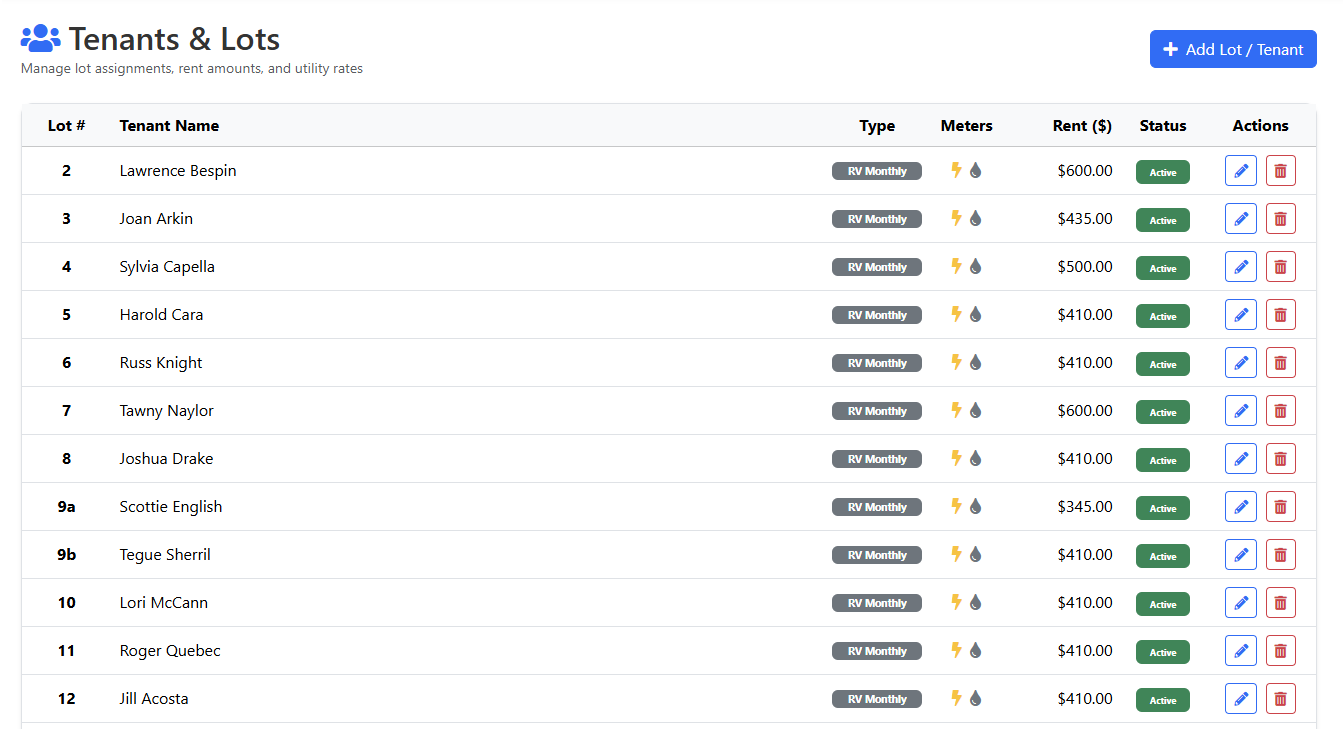
Task: Edit Joan Arkin's lot entry
Action: pos(1241,219)
